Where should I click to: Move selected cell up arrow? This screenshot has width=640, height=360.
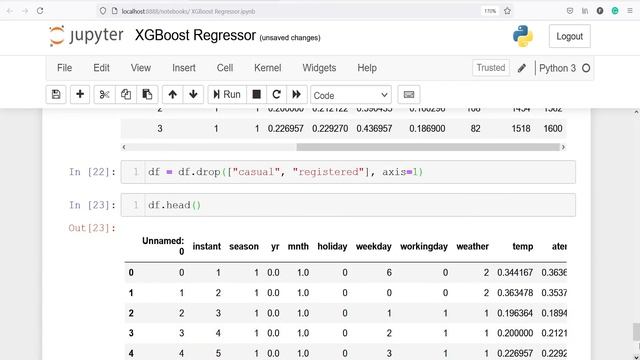(x=173, y=95)
